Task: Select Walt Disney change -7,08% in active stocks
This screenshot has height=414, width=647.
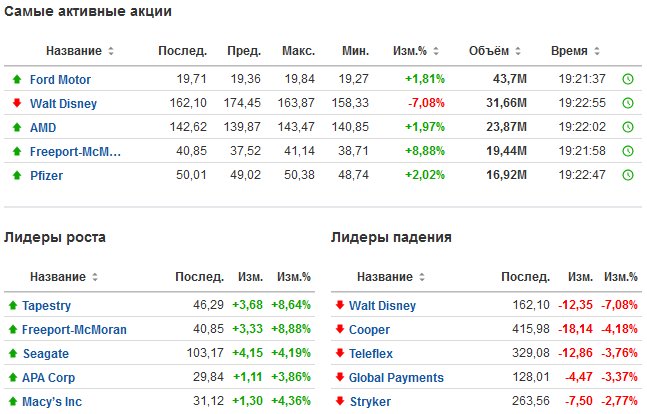Action: coord(426,103)
